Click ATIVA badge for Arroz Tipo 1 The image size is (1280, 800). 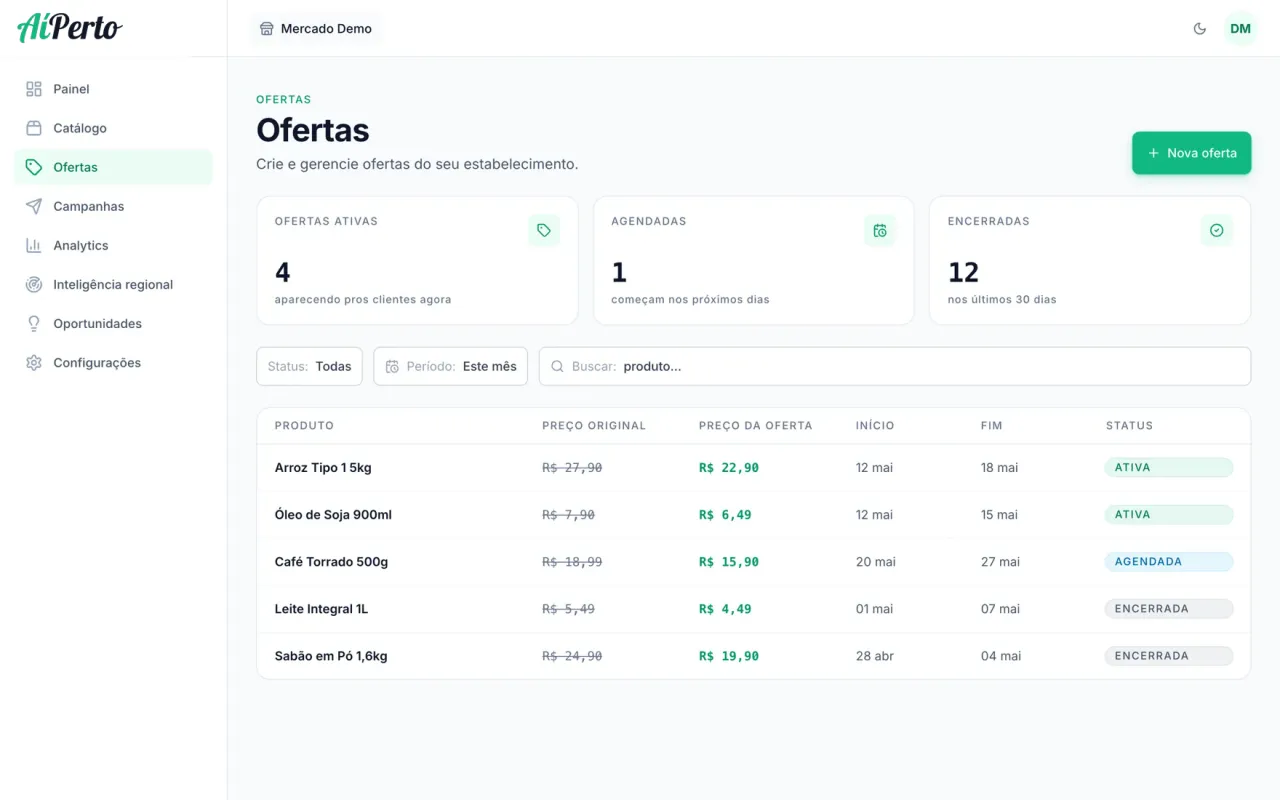[1168, 468]
